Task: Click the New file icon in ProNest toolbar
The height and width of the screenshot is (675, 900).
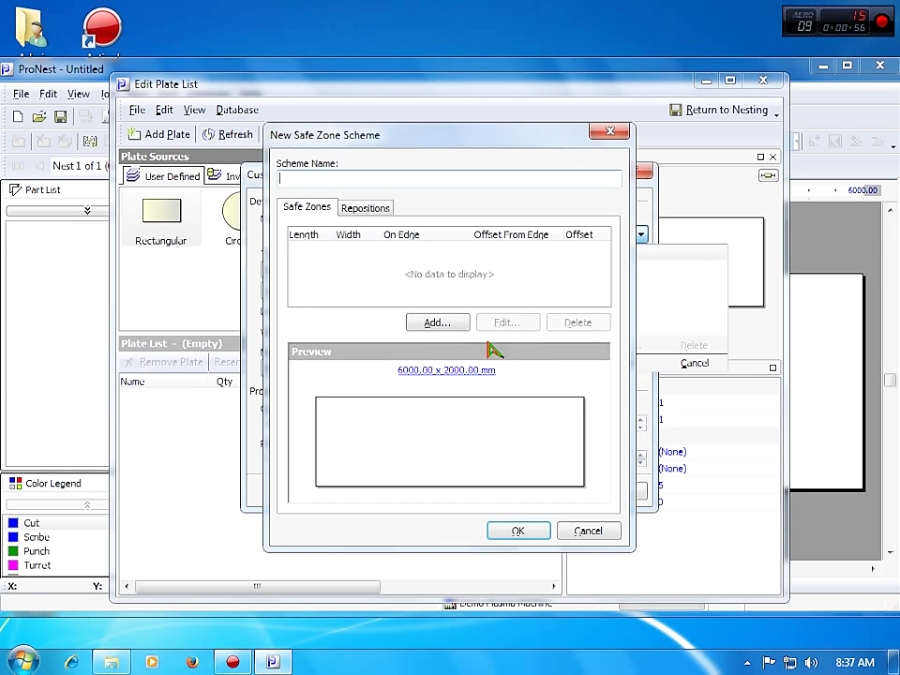Action: (x=18, y=117)
